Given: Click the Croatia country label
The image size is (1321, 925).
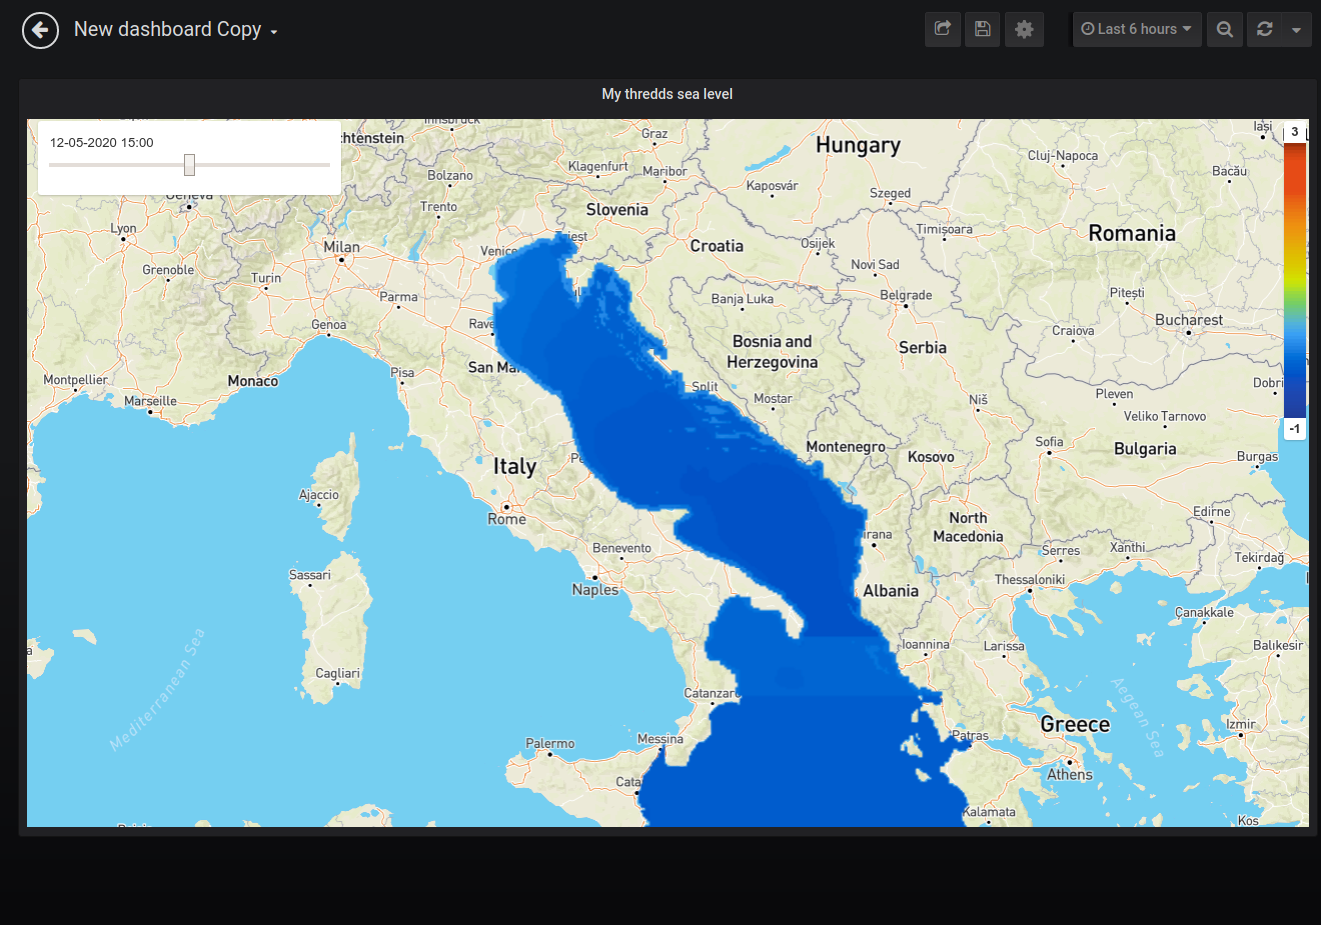Looking at the screenshot, I should tap(717, 246).
